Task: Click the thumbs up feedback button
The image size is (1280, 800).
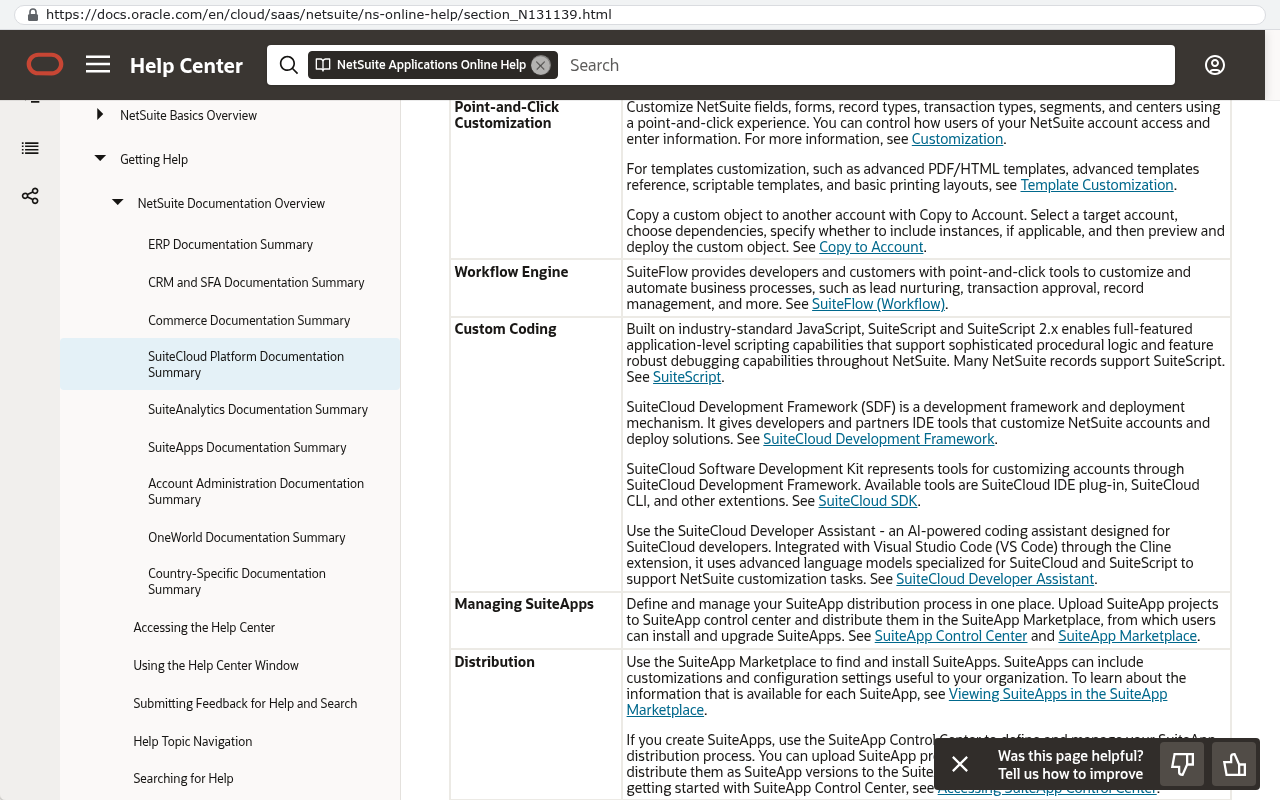Action: 1235,765
